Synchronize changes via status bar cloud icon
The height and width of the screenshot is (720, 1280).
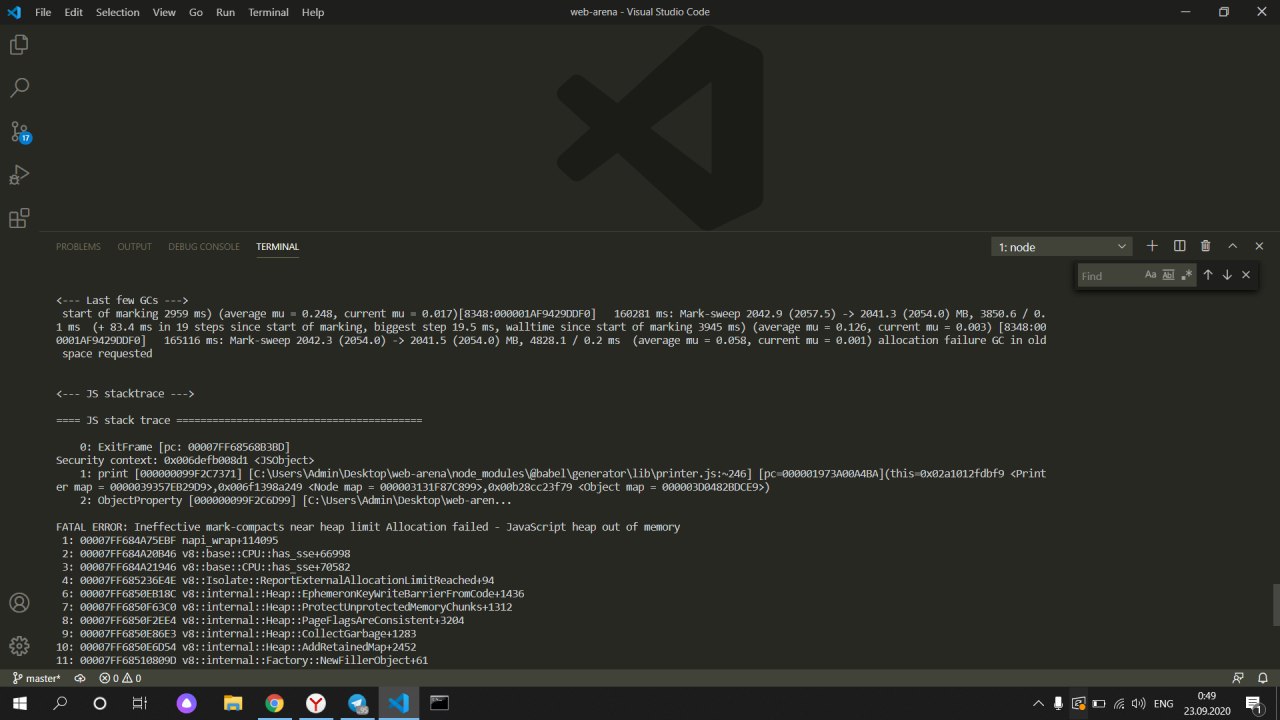(x=80, y=678)
